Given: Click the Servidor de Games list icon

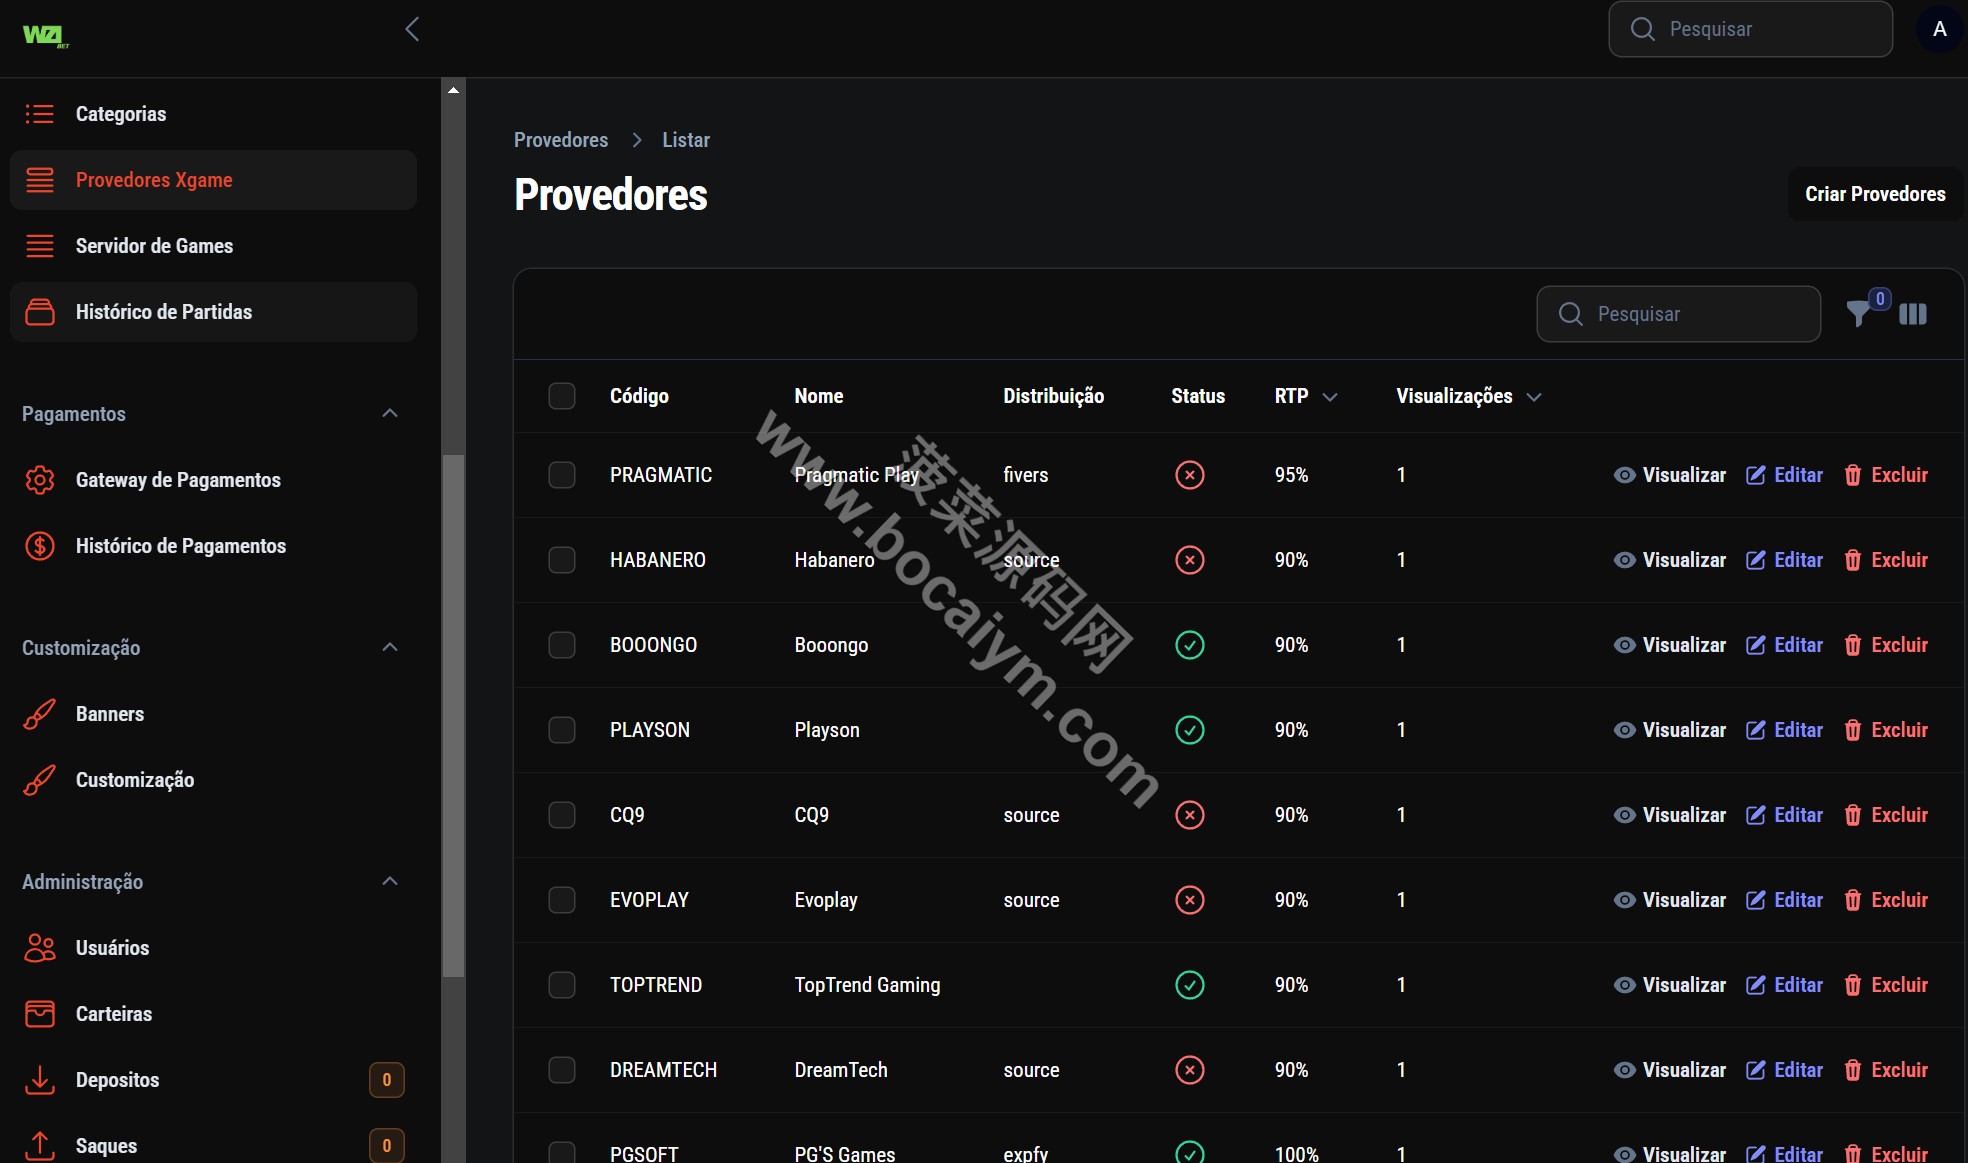Looking at the screenshot, I should point(40,246).
